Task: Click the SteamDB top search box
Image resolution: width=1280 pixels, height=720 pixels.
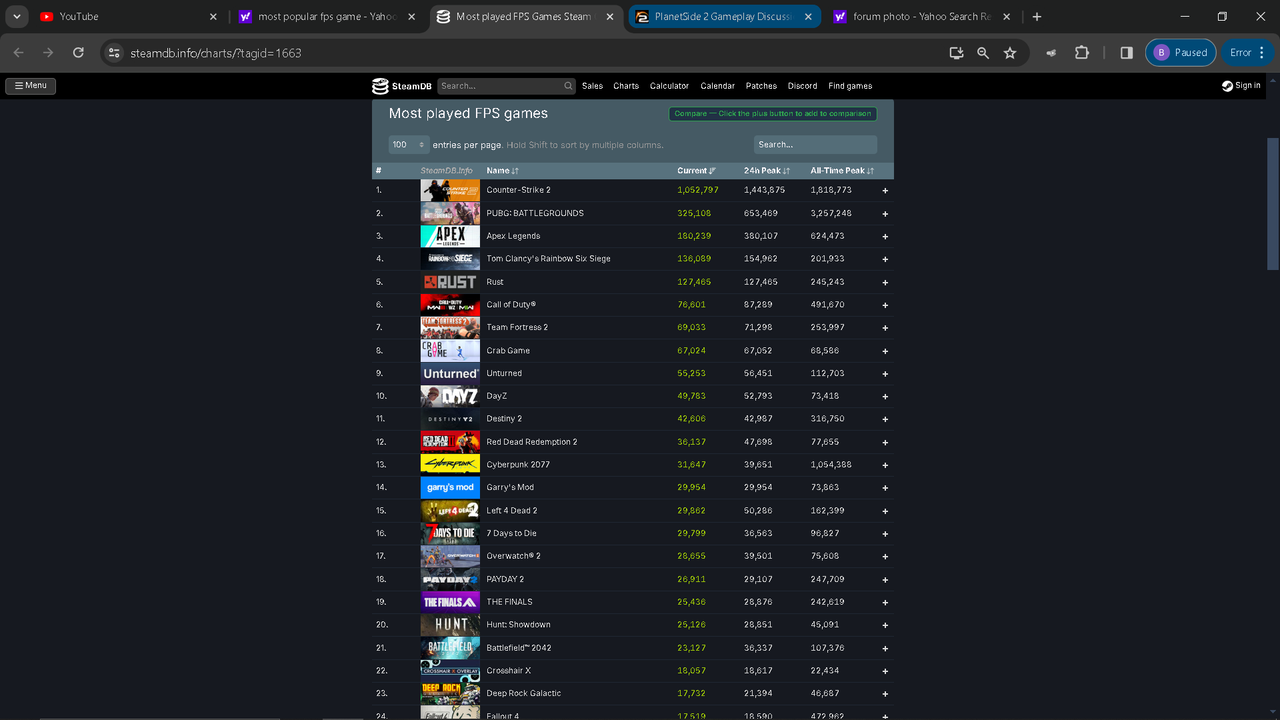Action: click(x=507, y=86)
